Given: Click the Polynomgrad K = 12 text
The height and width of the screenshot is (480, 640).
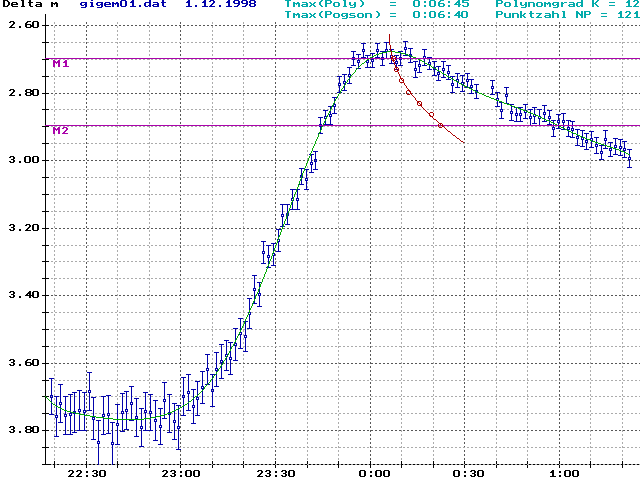Looking at the screenshot, I should coord(566,5).
